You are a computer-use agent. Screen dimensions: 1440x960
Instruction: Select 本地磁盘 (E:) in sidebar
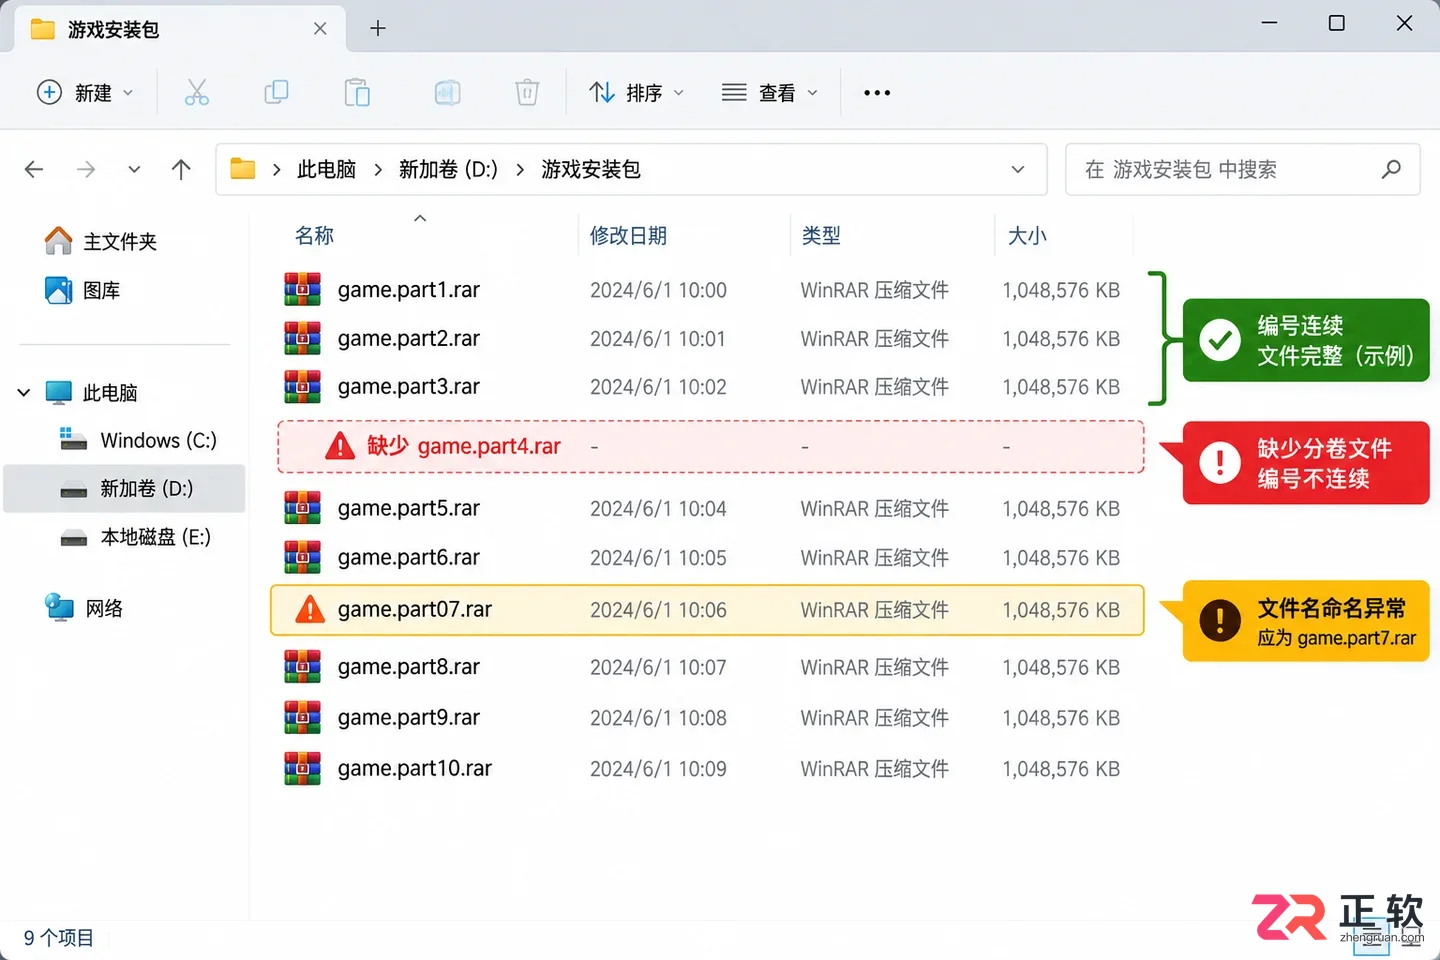136,537
